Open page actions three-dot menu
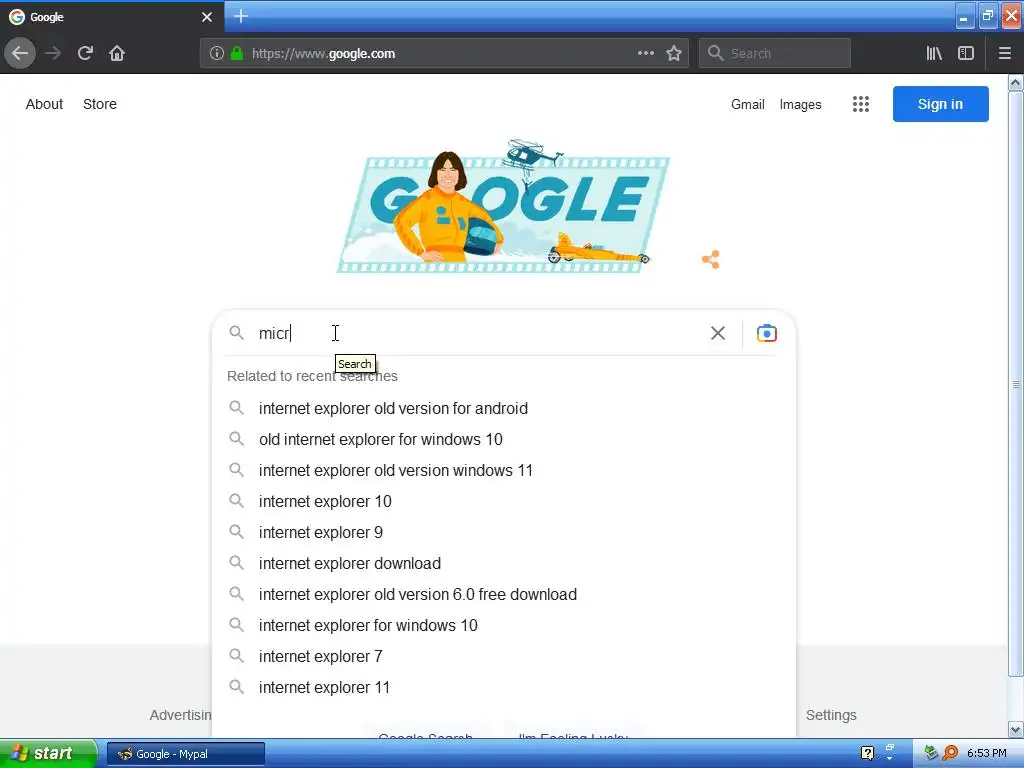1024x768 pixels. coord(645,53)
